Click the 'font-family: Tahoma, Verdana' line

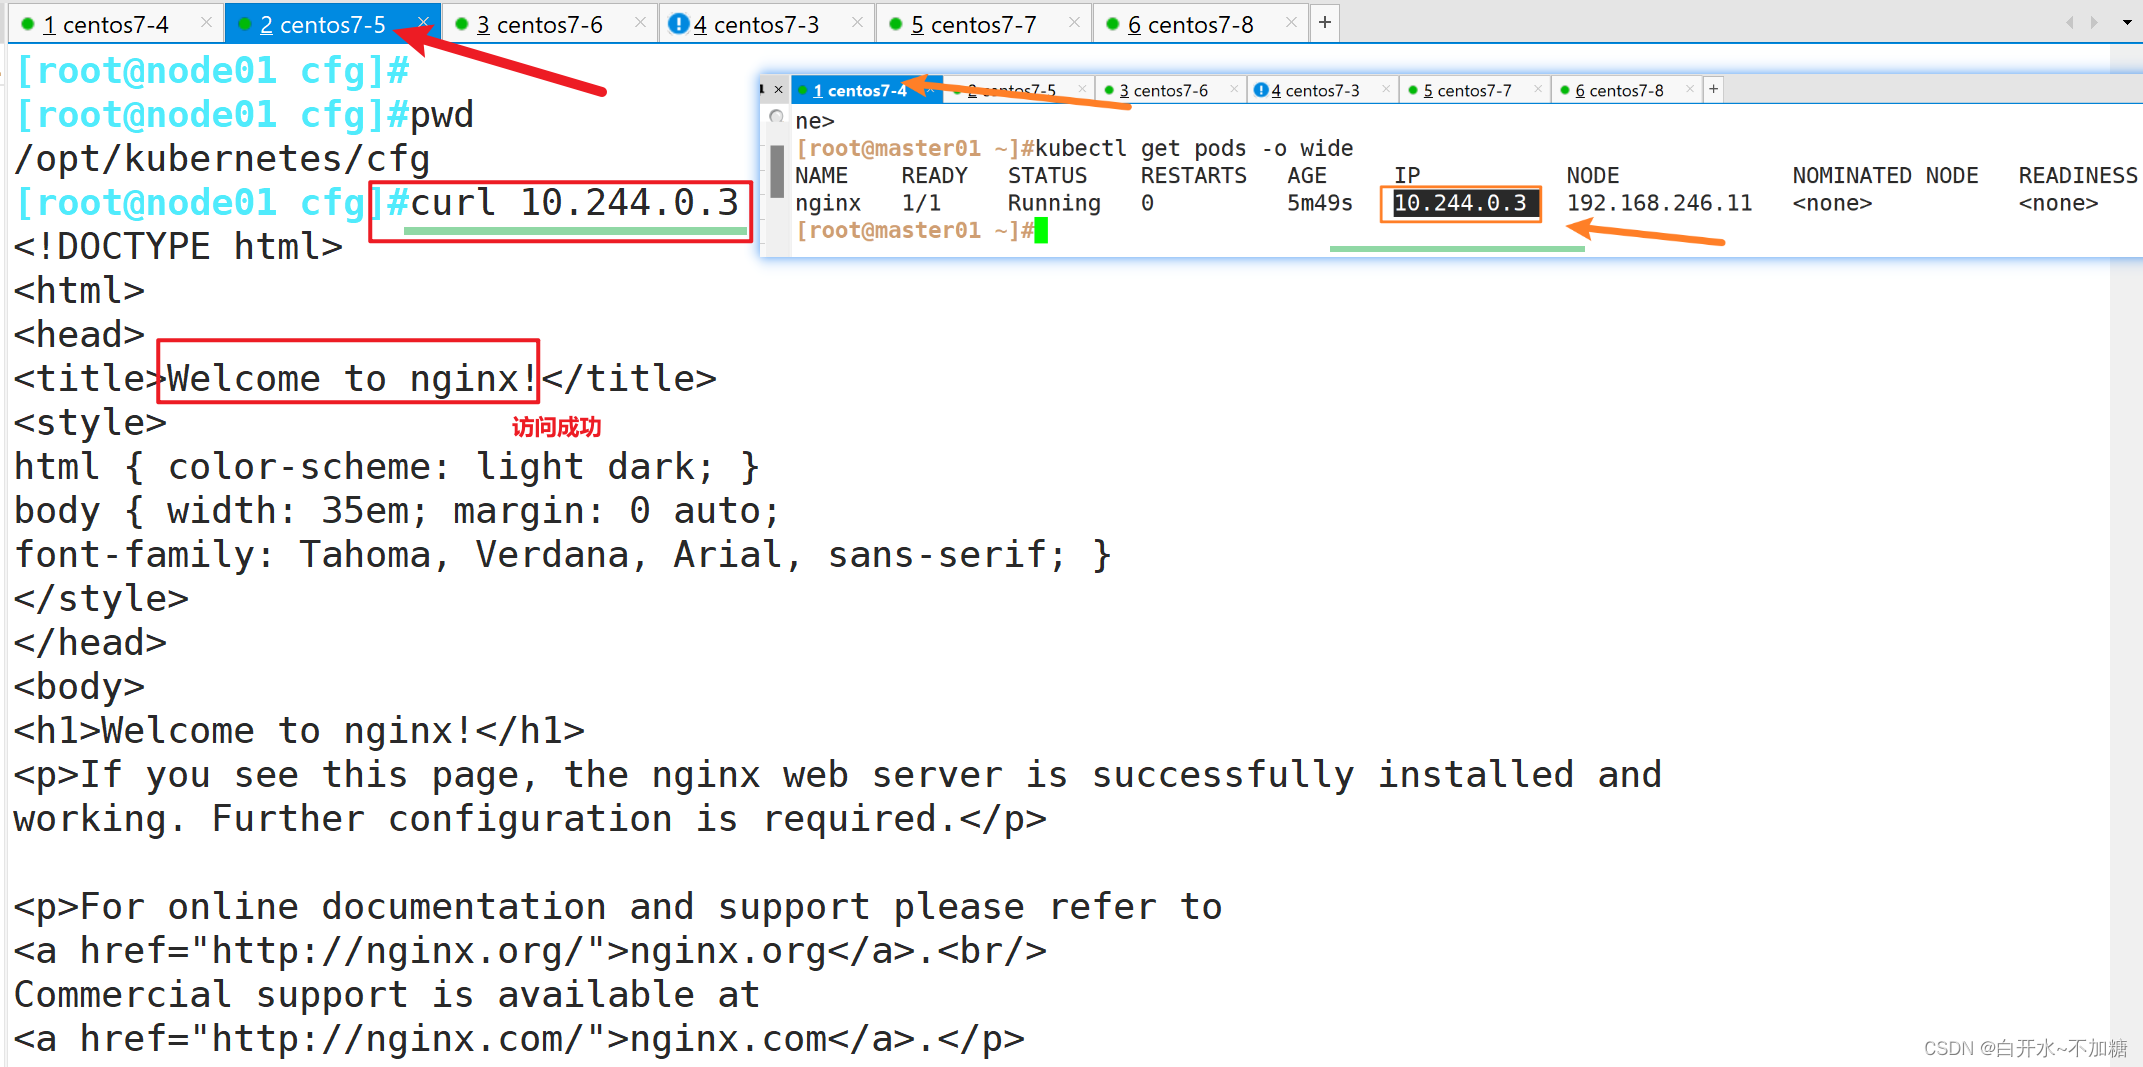[563, 555]
